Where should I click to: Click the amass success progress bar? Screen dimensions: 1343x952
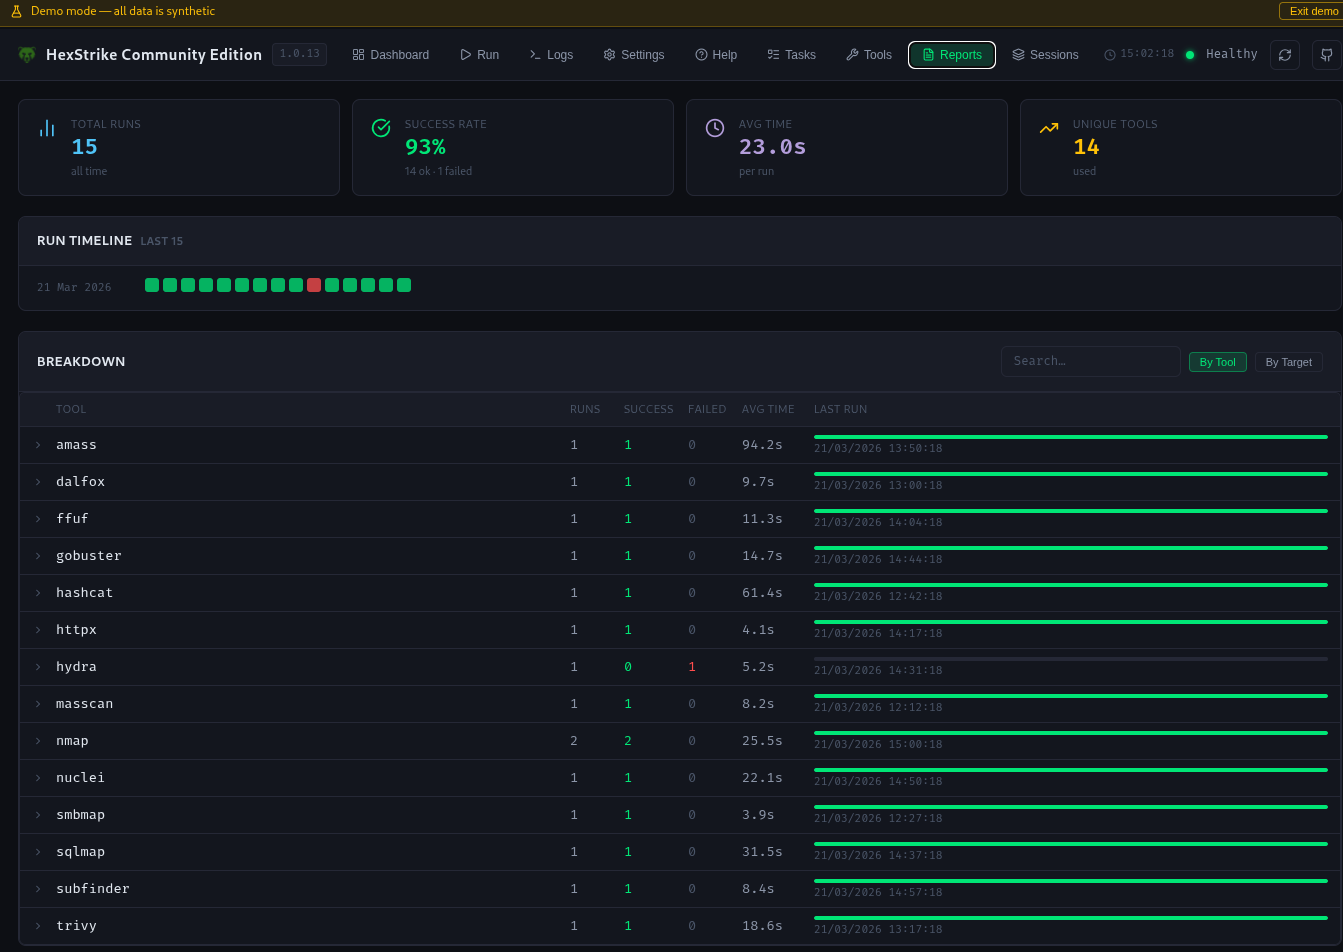(x=1071, y=437)
